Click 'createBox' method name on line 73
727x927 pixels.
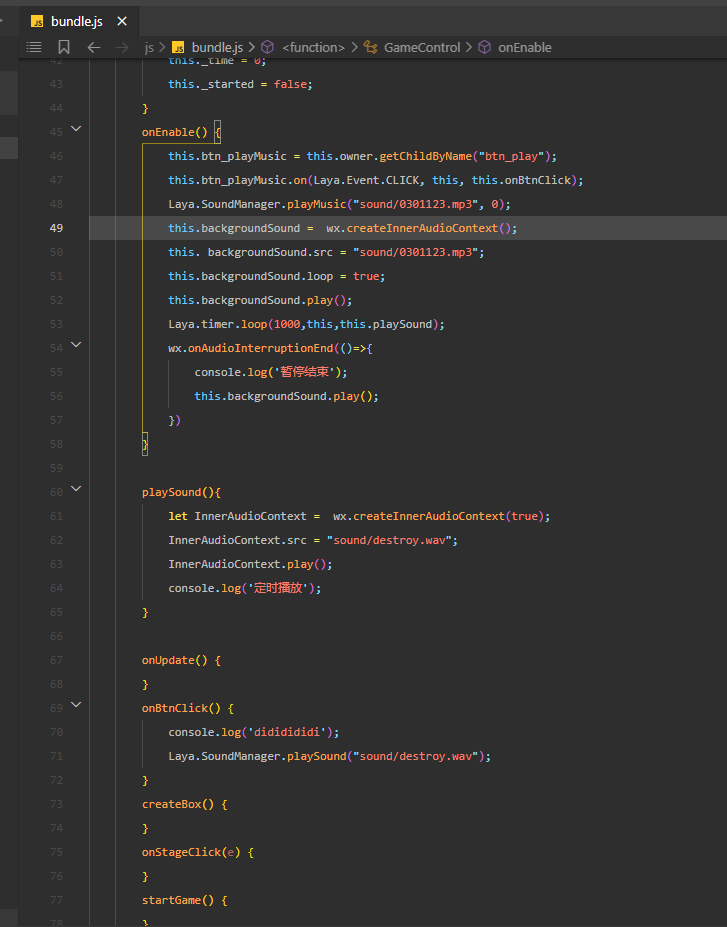pos(171,804)
